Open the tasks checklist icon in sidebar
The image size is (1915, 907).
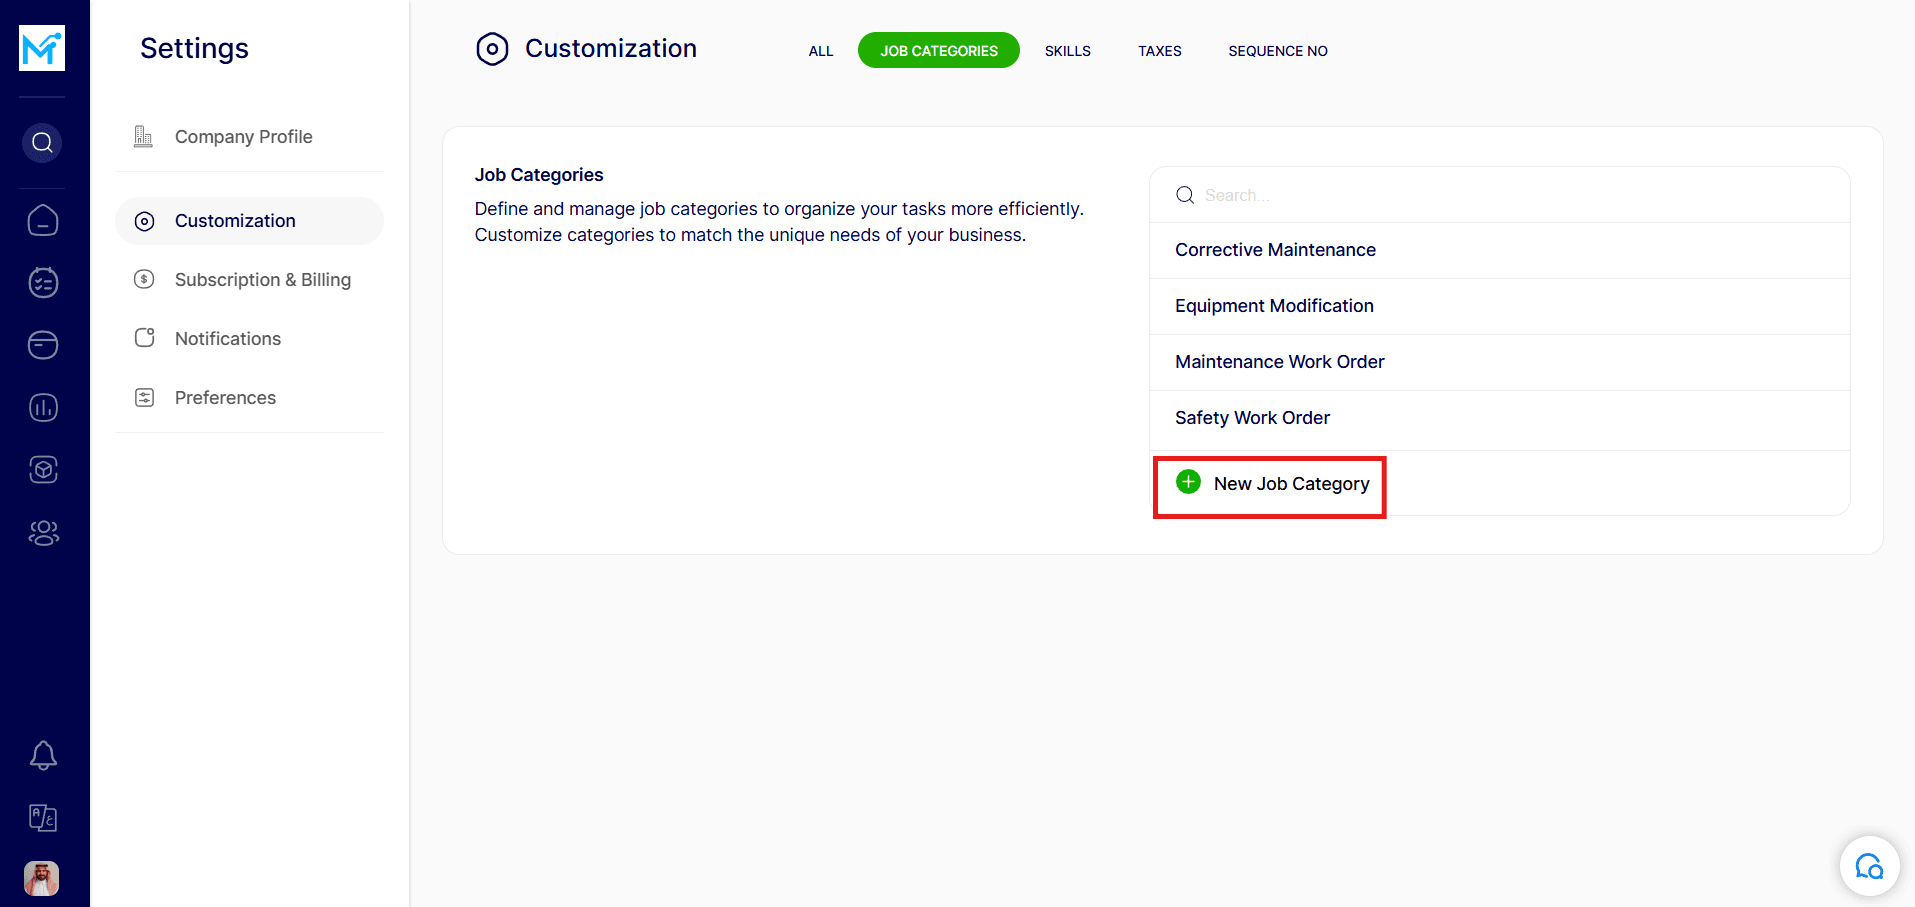point(43,283)
